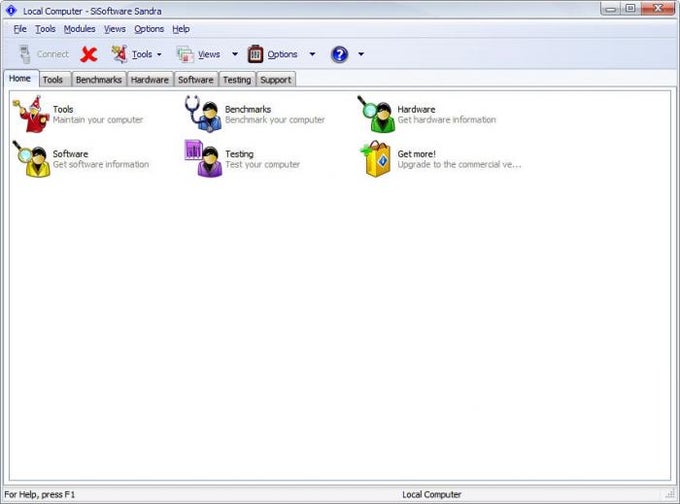Click "For Help, press F1" status text
The height and width of the screenshot is (504, 680).
(x=39, y=494)
